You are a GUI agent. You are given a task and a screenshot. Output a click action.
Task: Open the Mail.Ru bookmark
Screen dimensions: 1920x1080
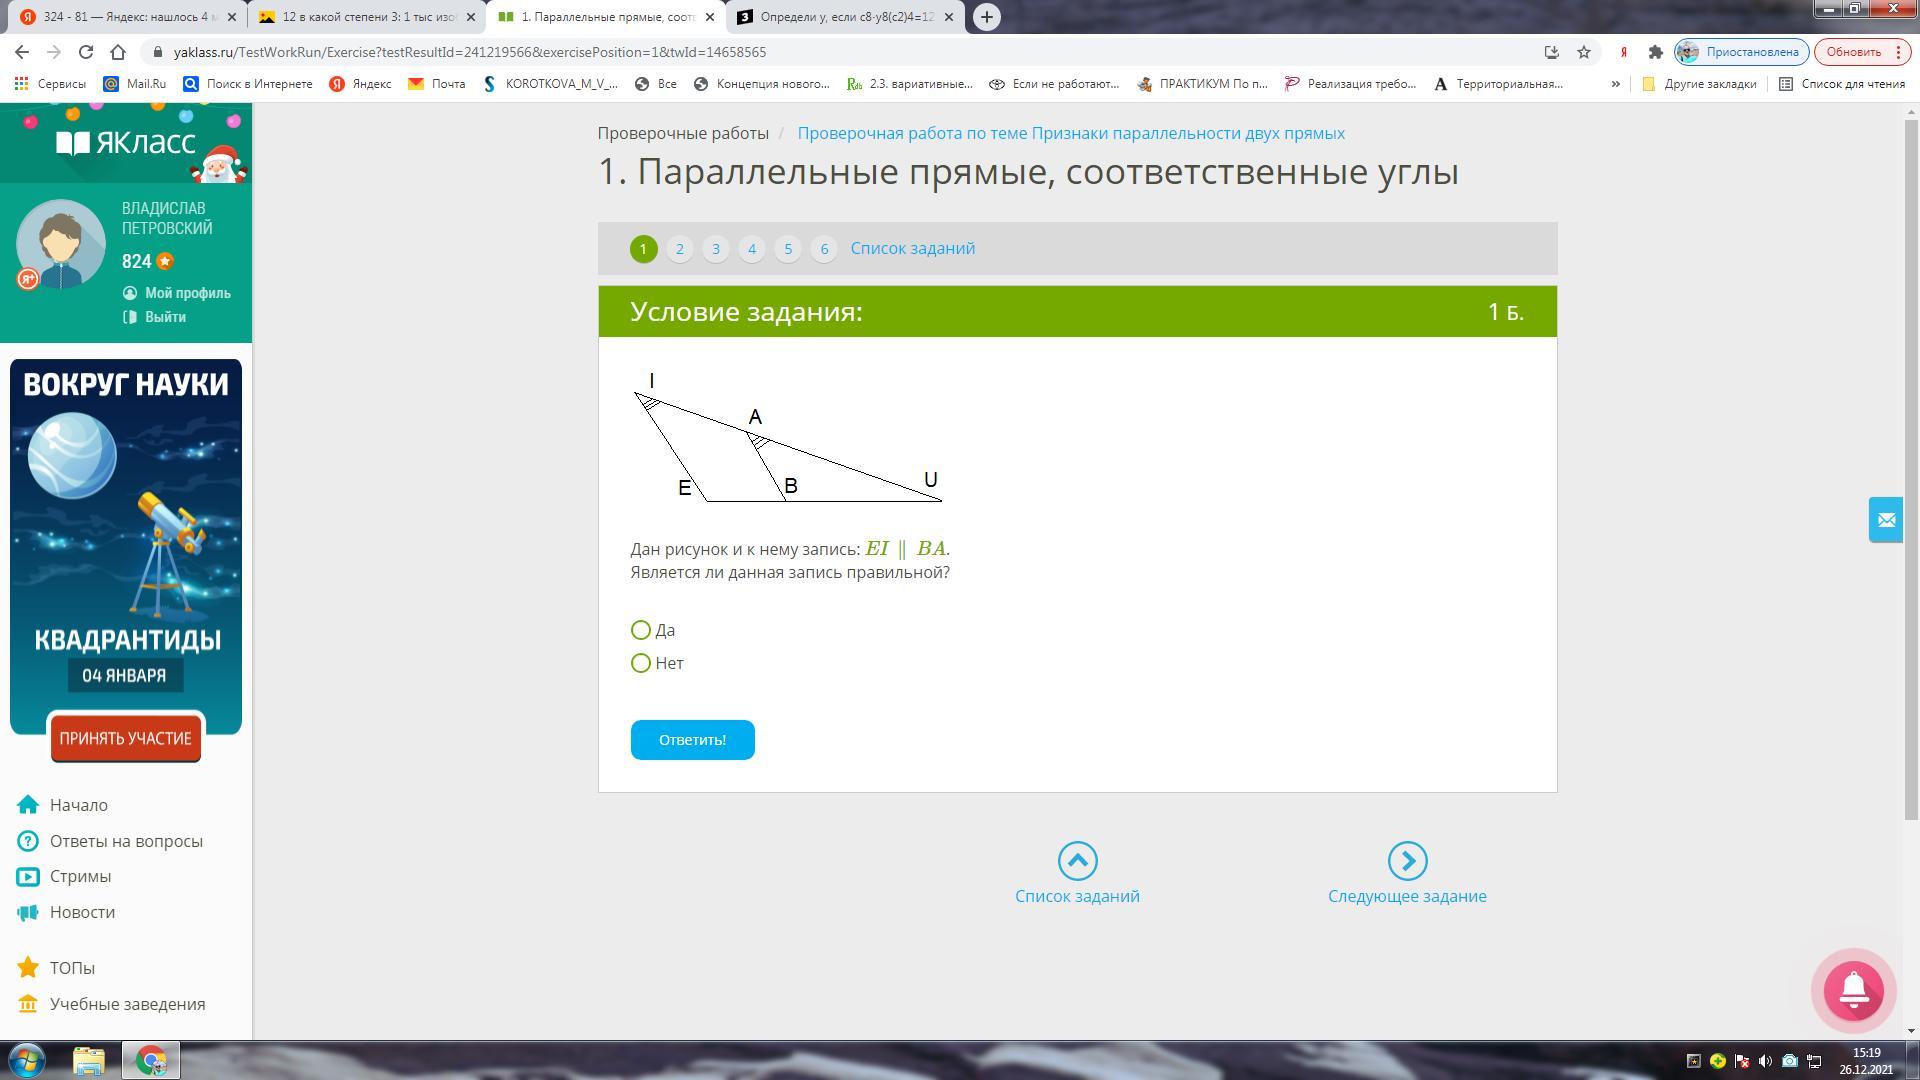[x=135, y=84]
